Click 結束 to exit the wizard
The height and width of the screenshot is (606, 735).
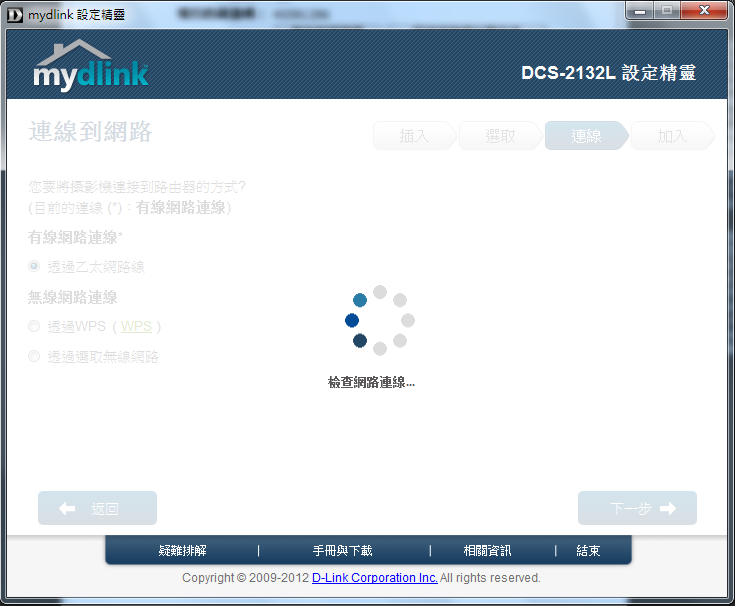(588, 550)
